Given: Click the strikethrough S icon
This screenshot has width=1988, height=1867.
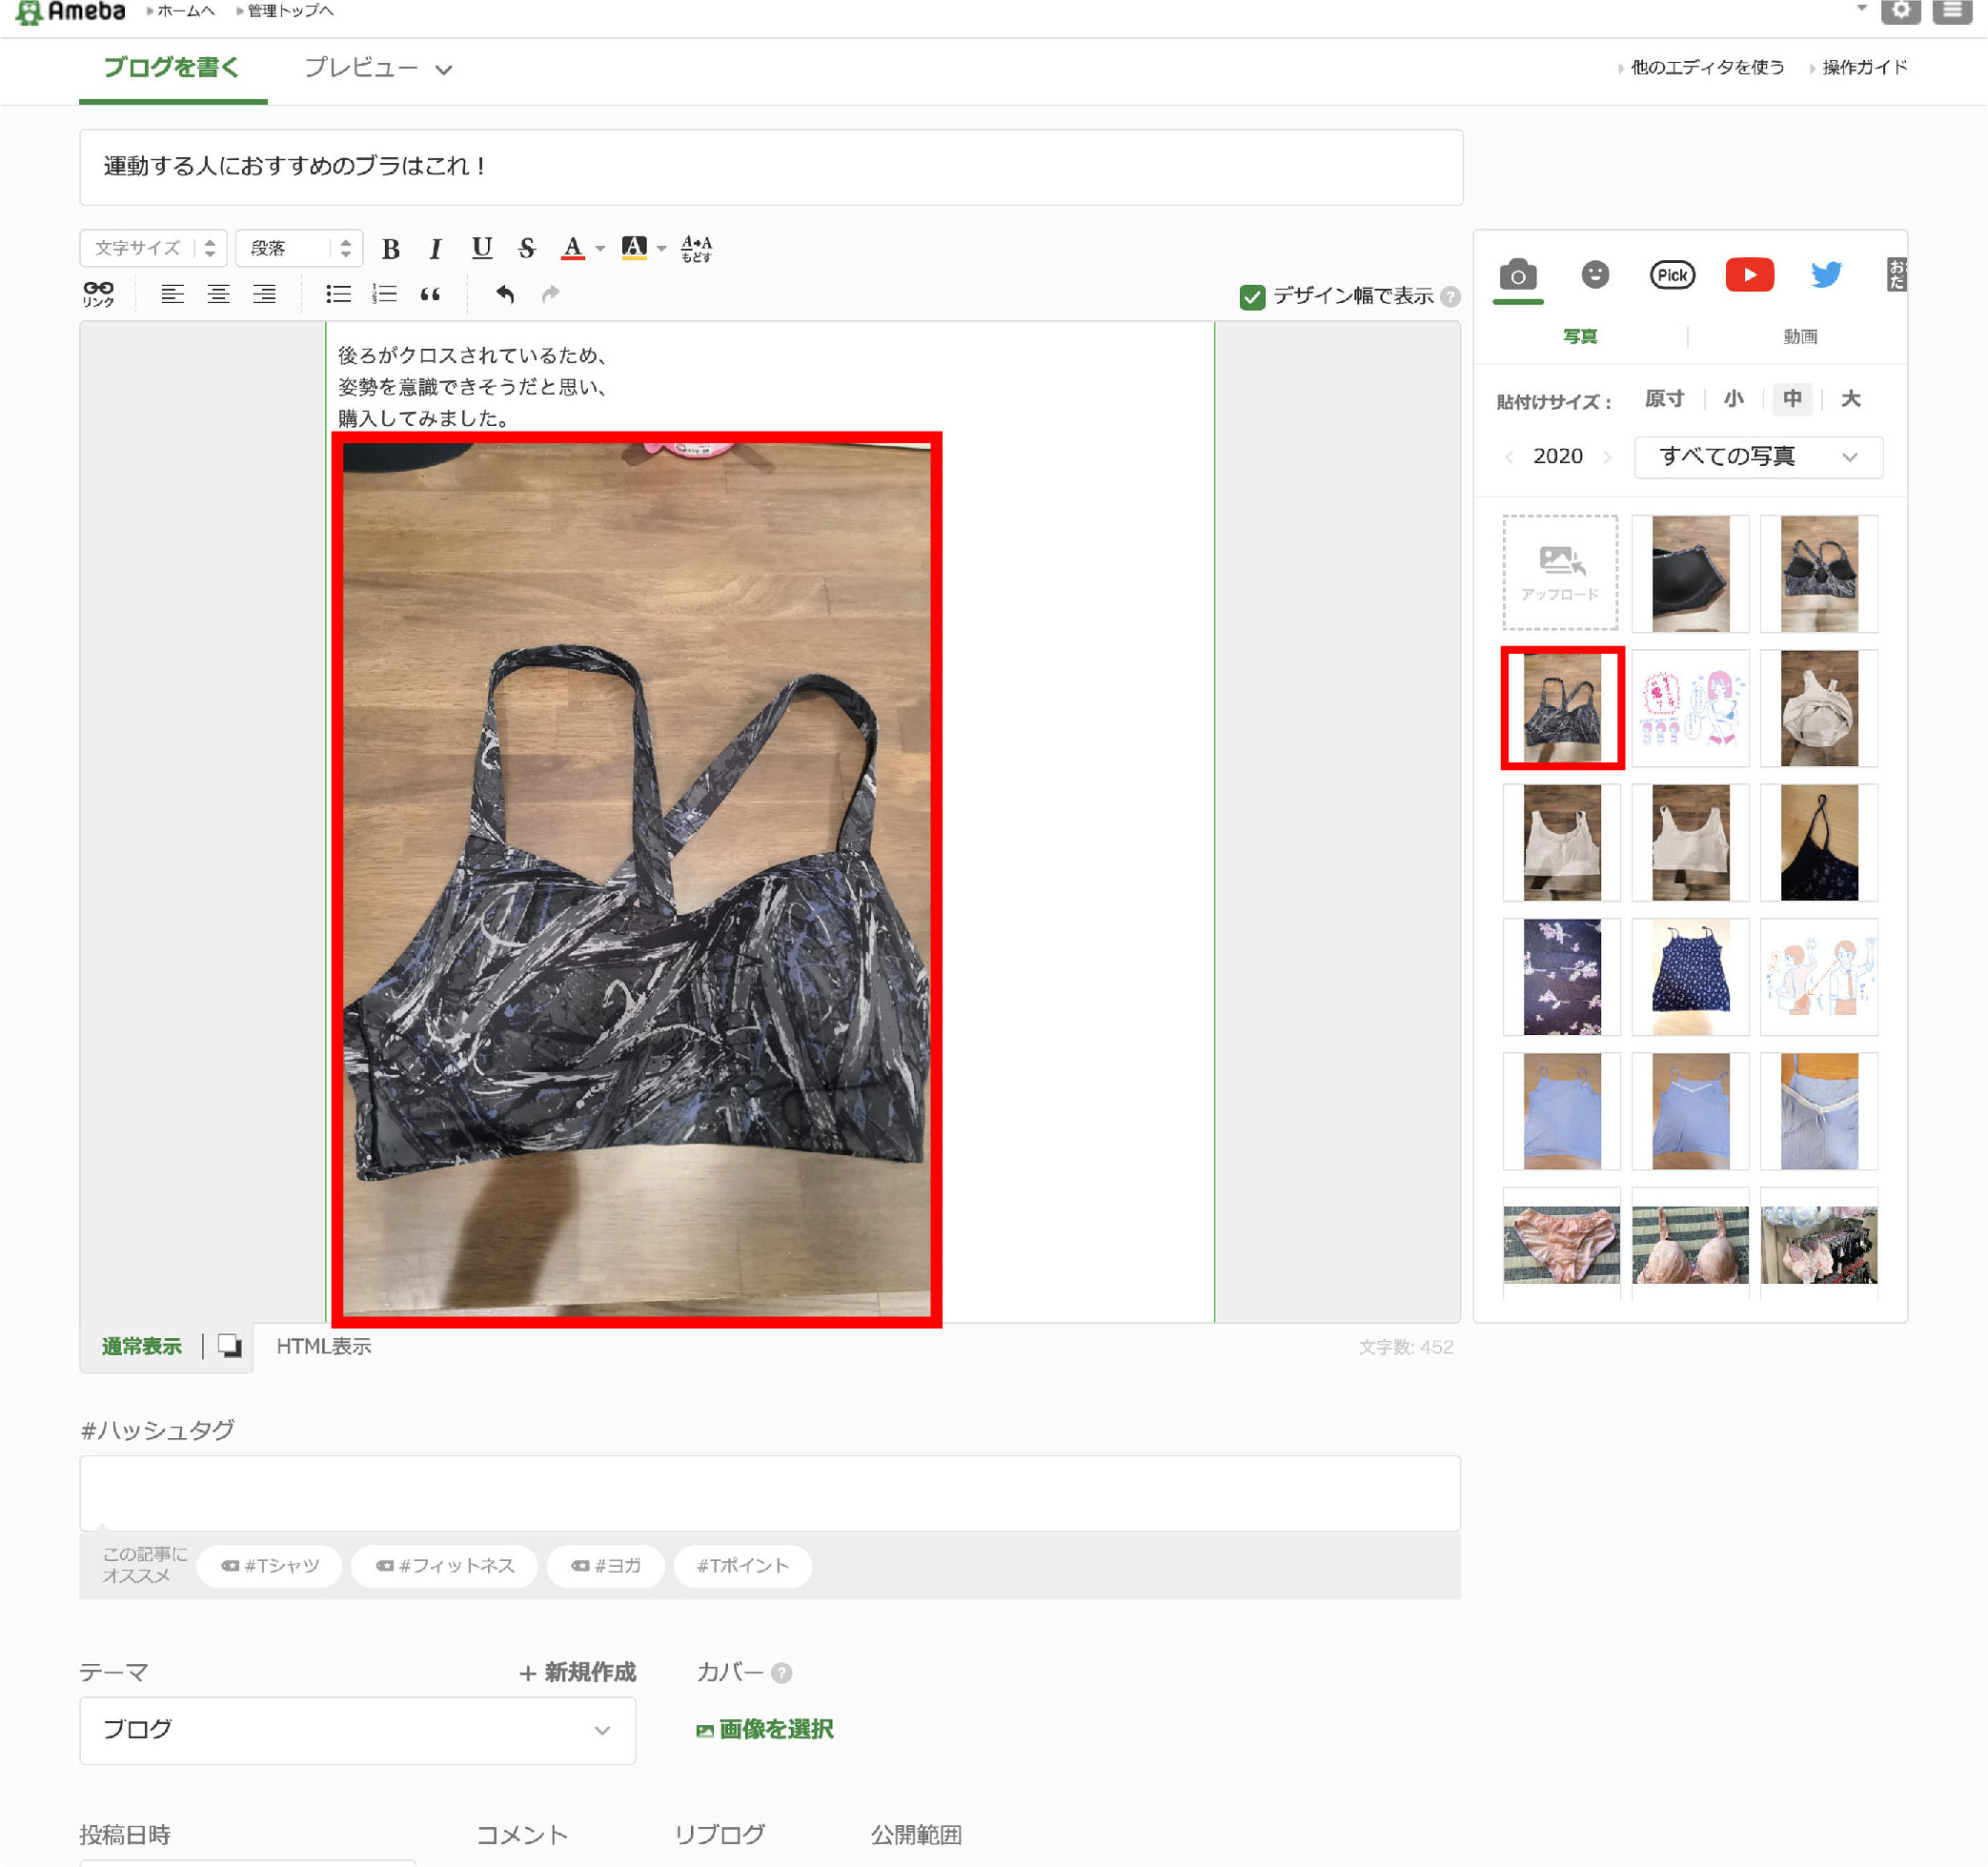Looking at the screenshot, I should (x=527, y=248).
